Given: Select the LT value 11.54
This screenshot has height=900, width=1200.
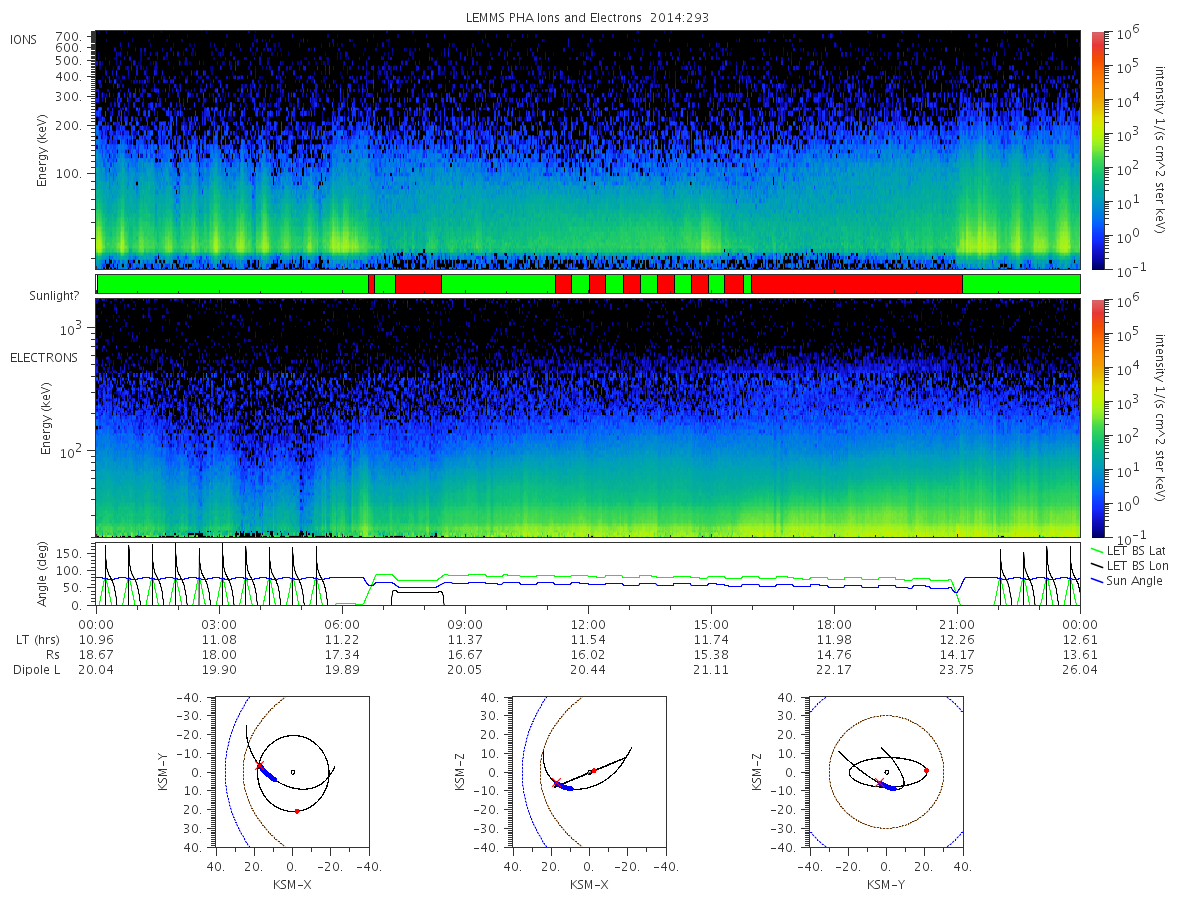Looking at the screenshot, I should tap(588, 639).
